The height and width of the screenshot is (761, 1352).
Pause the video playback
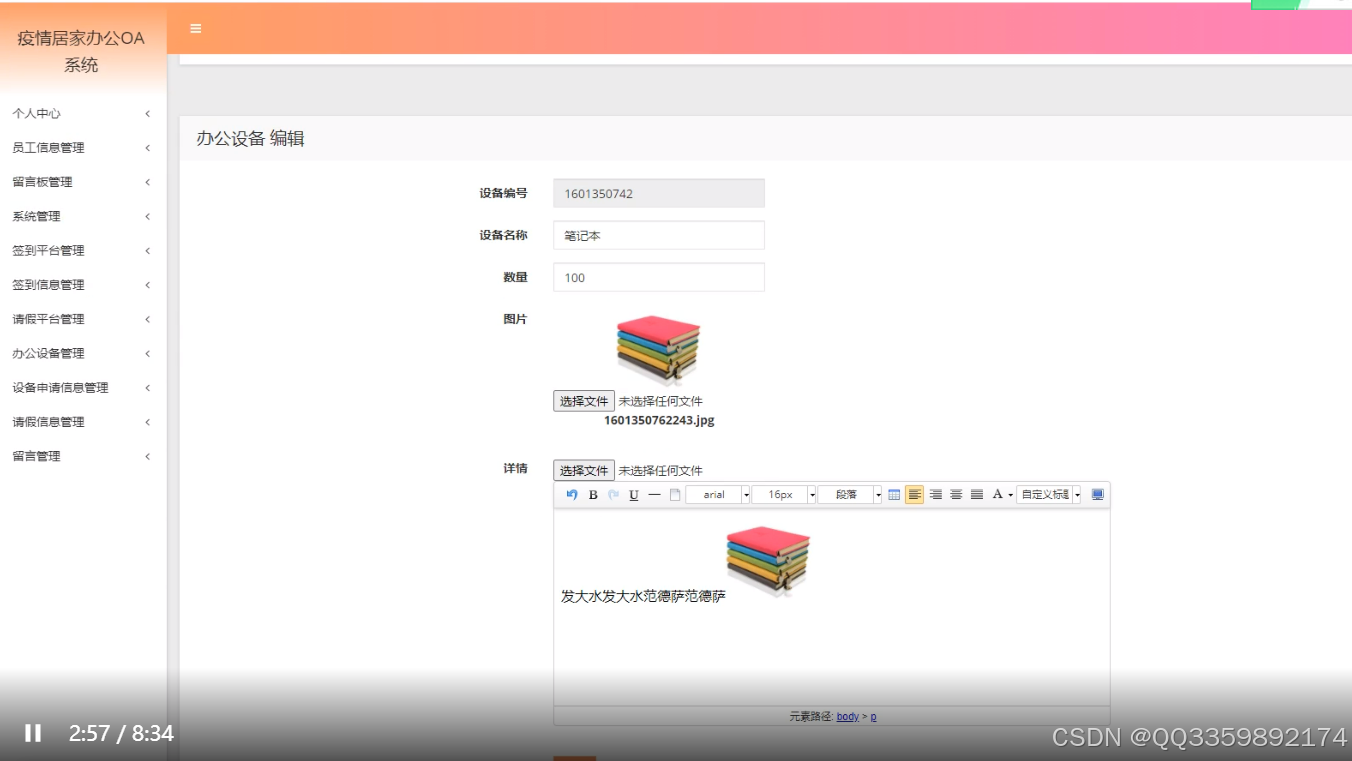[x=33, y=733]
